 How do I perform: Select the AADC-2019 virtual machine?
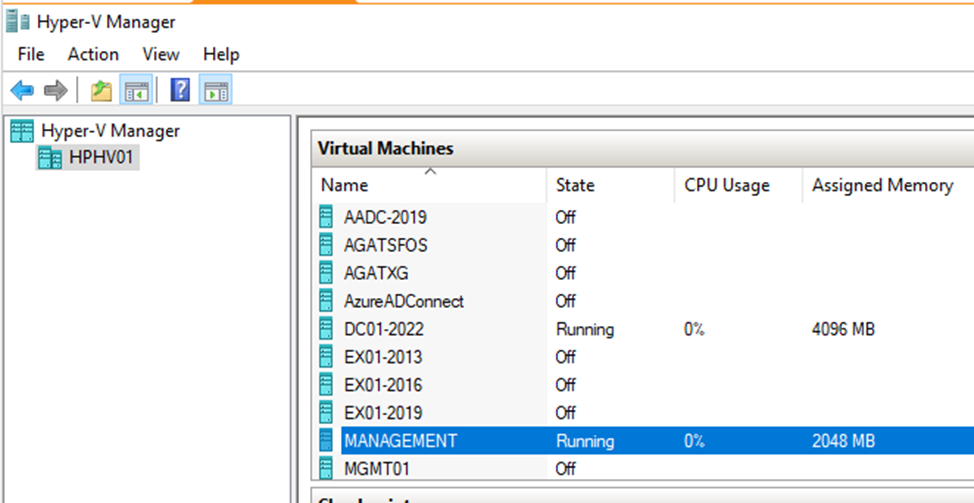coord(385,217)
